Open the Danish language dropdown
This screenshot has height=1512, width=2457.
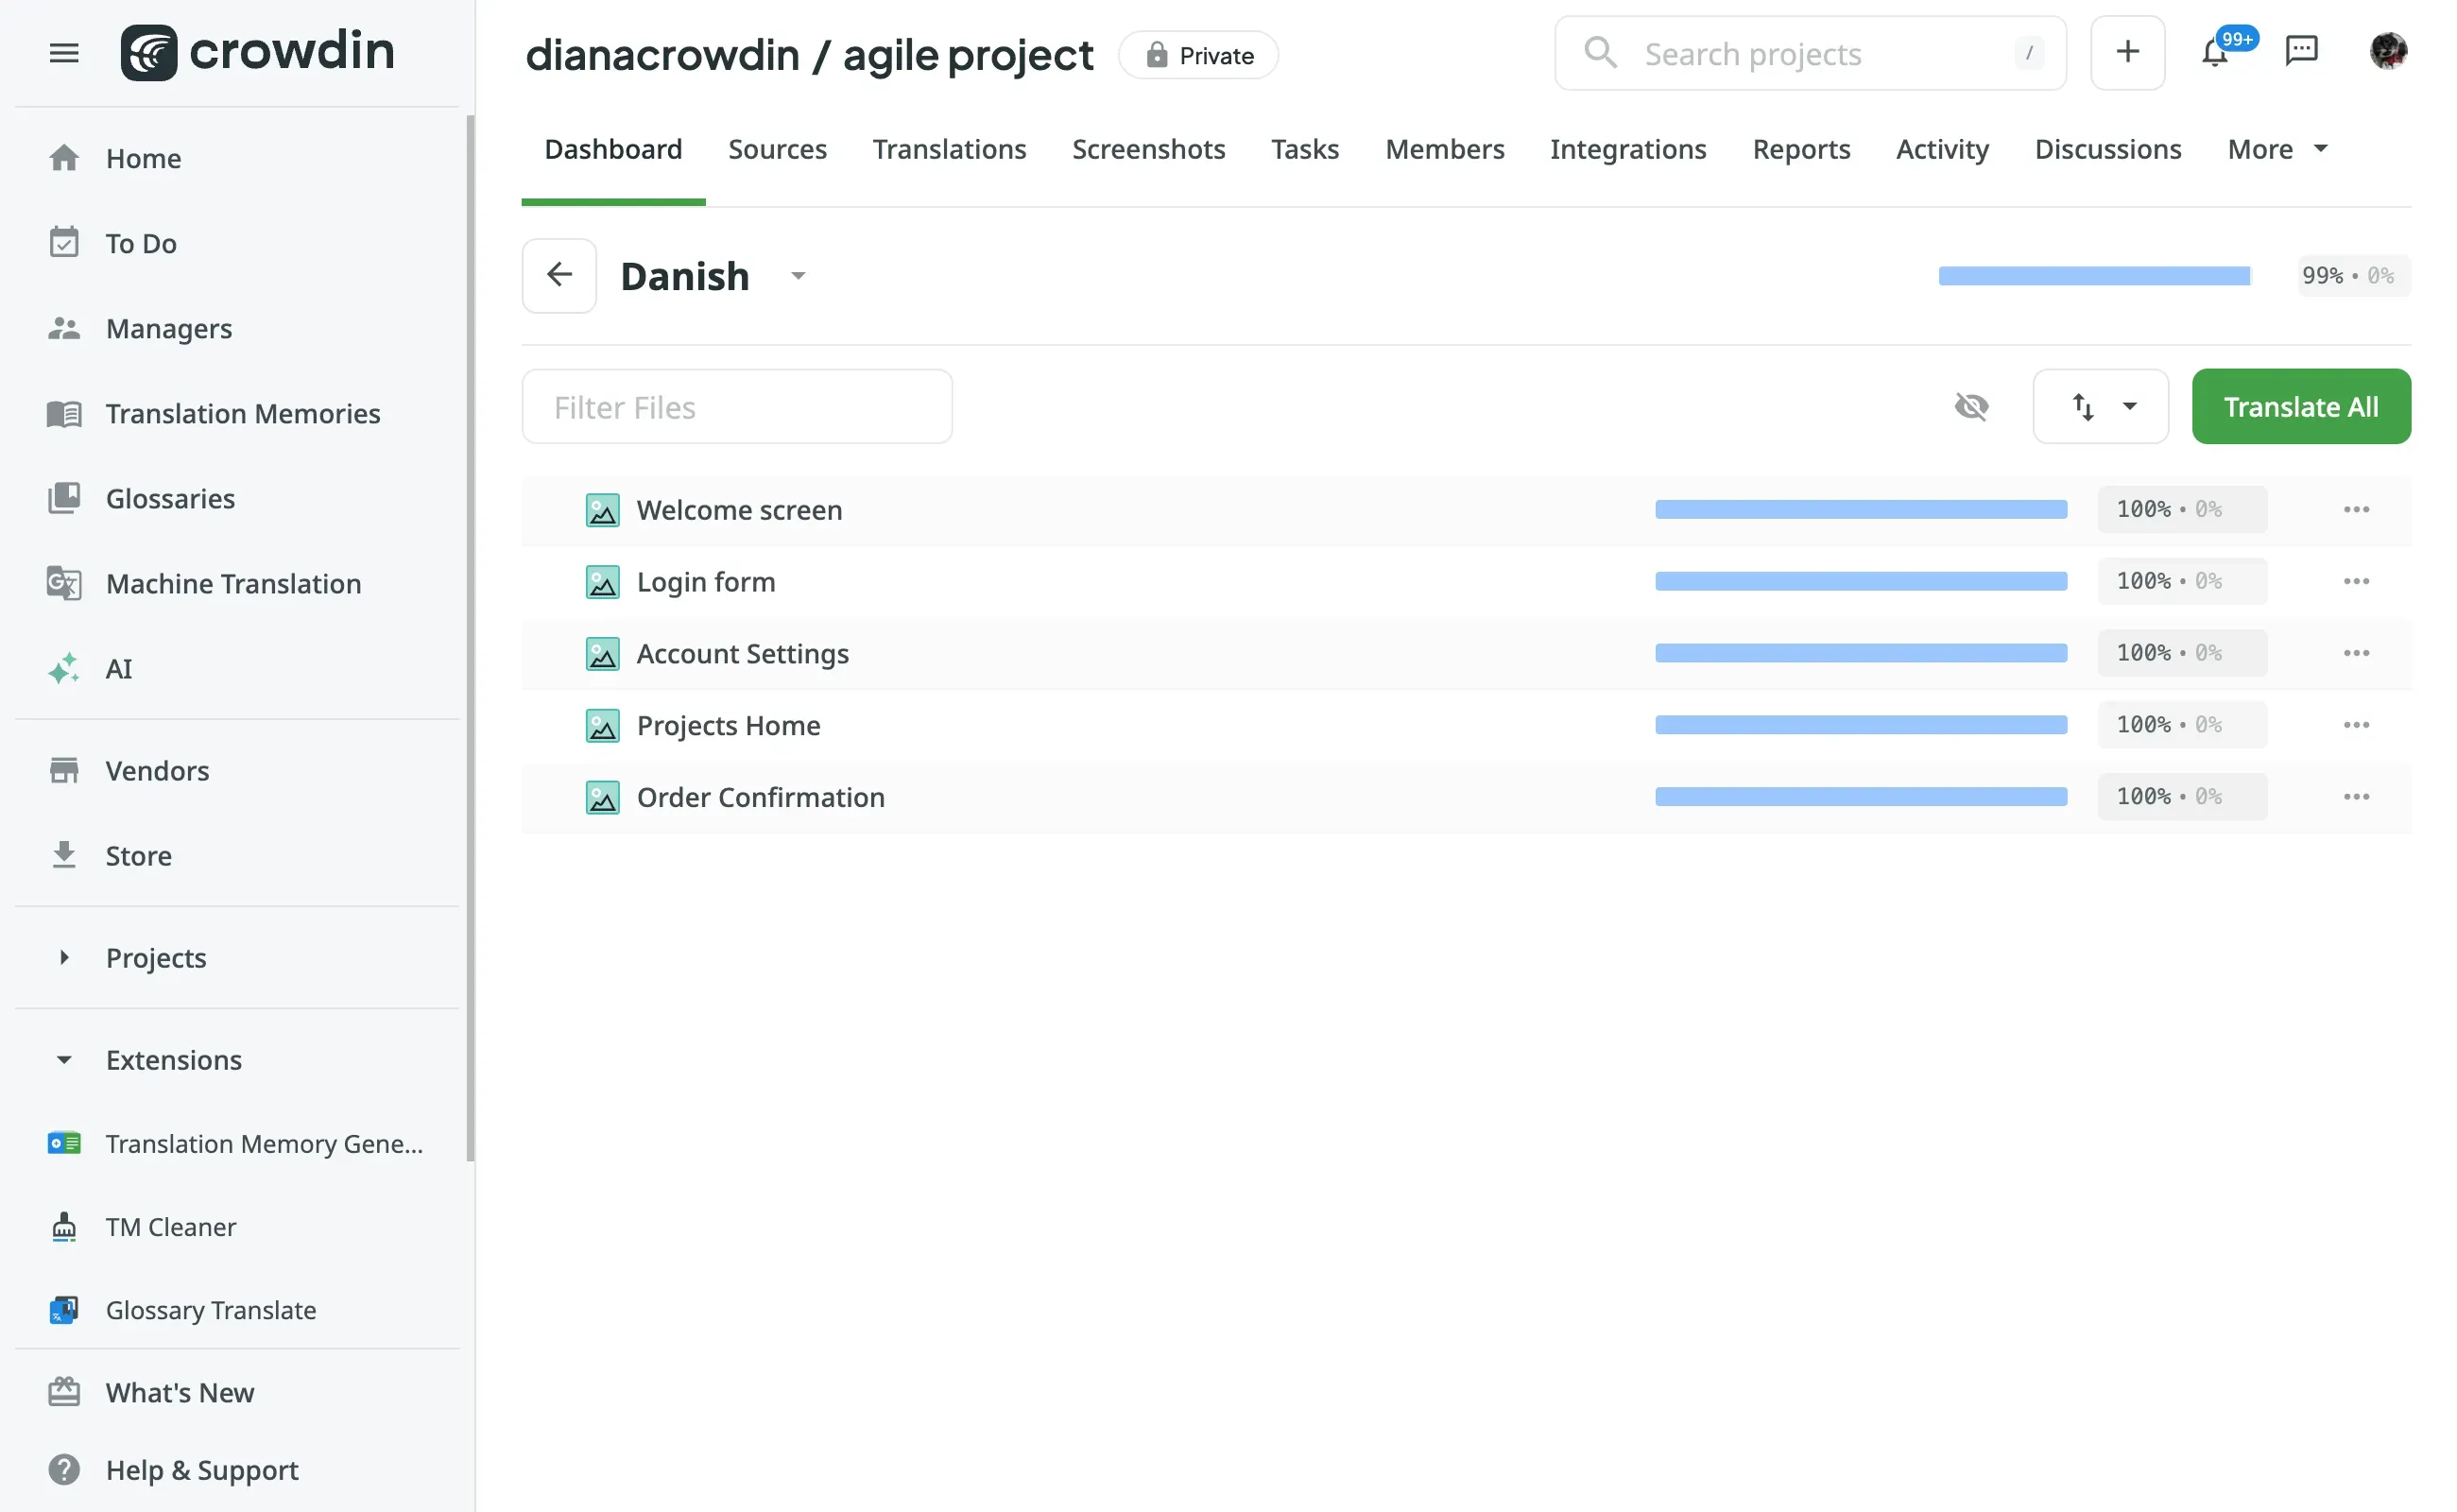(797, 276)
